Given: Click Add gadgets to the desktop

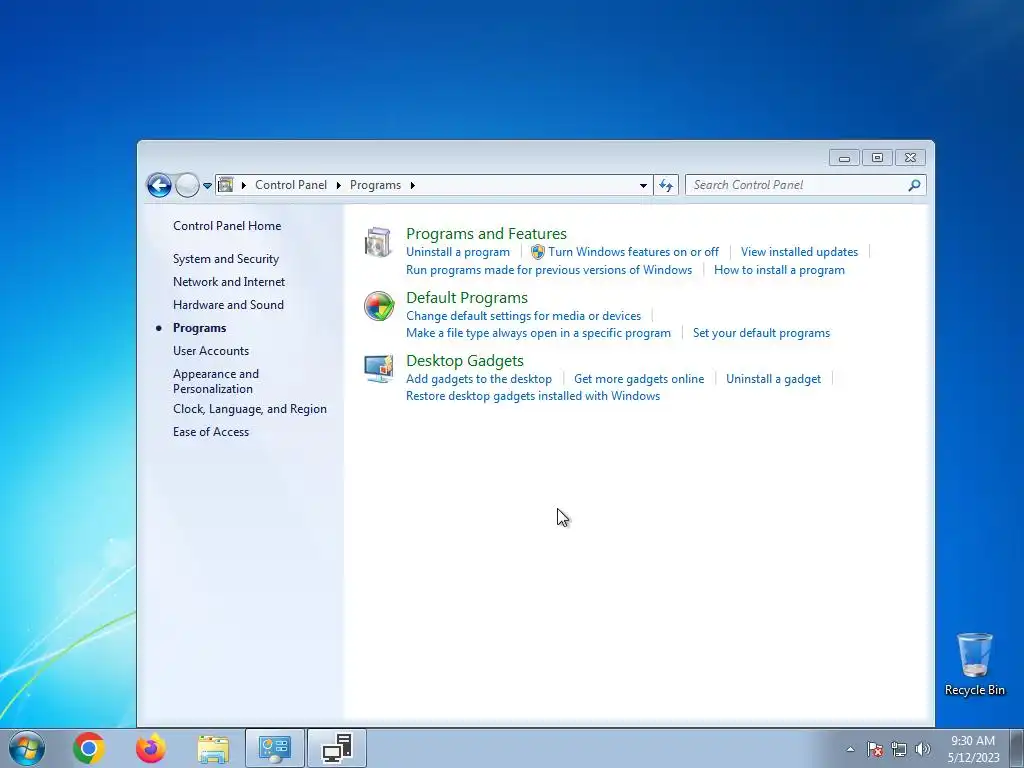Looking at the screenshot, I should click(x=479, y=379).
